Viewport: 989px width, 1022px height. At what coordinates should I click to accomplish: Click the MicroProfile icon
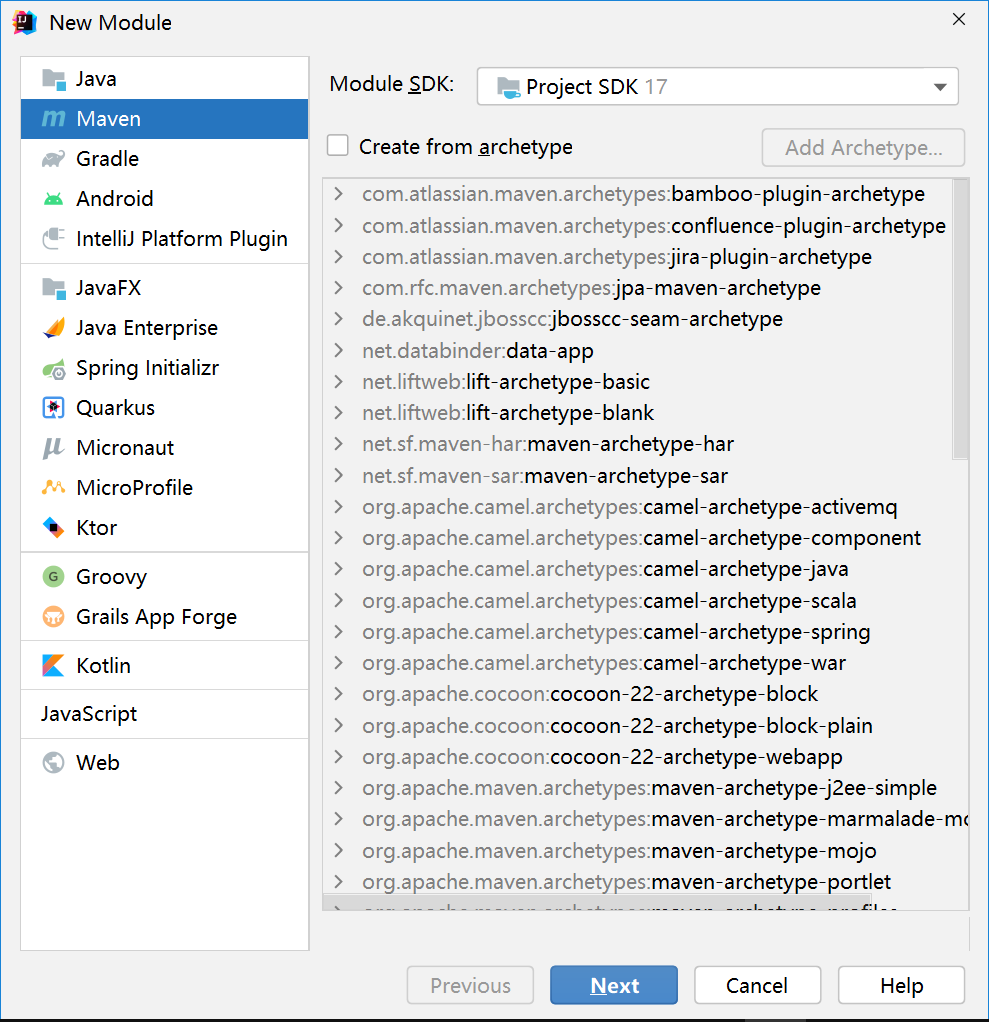coord(53,488)
